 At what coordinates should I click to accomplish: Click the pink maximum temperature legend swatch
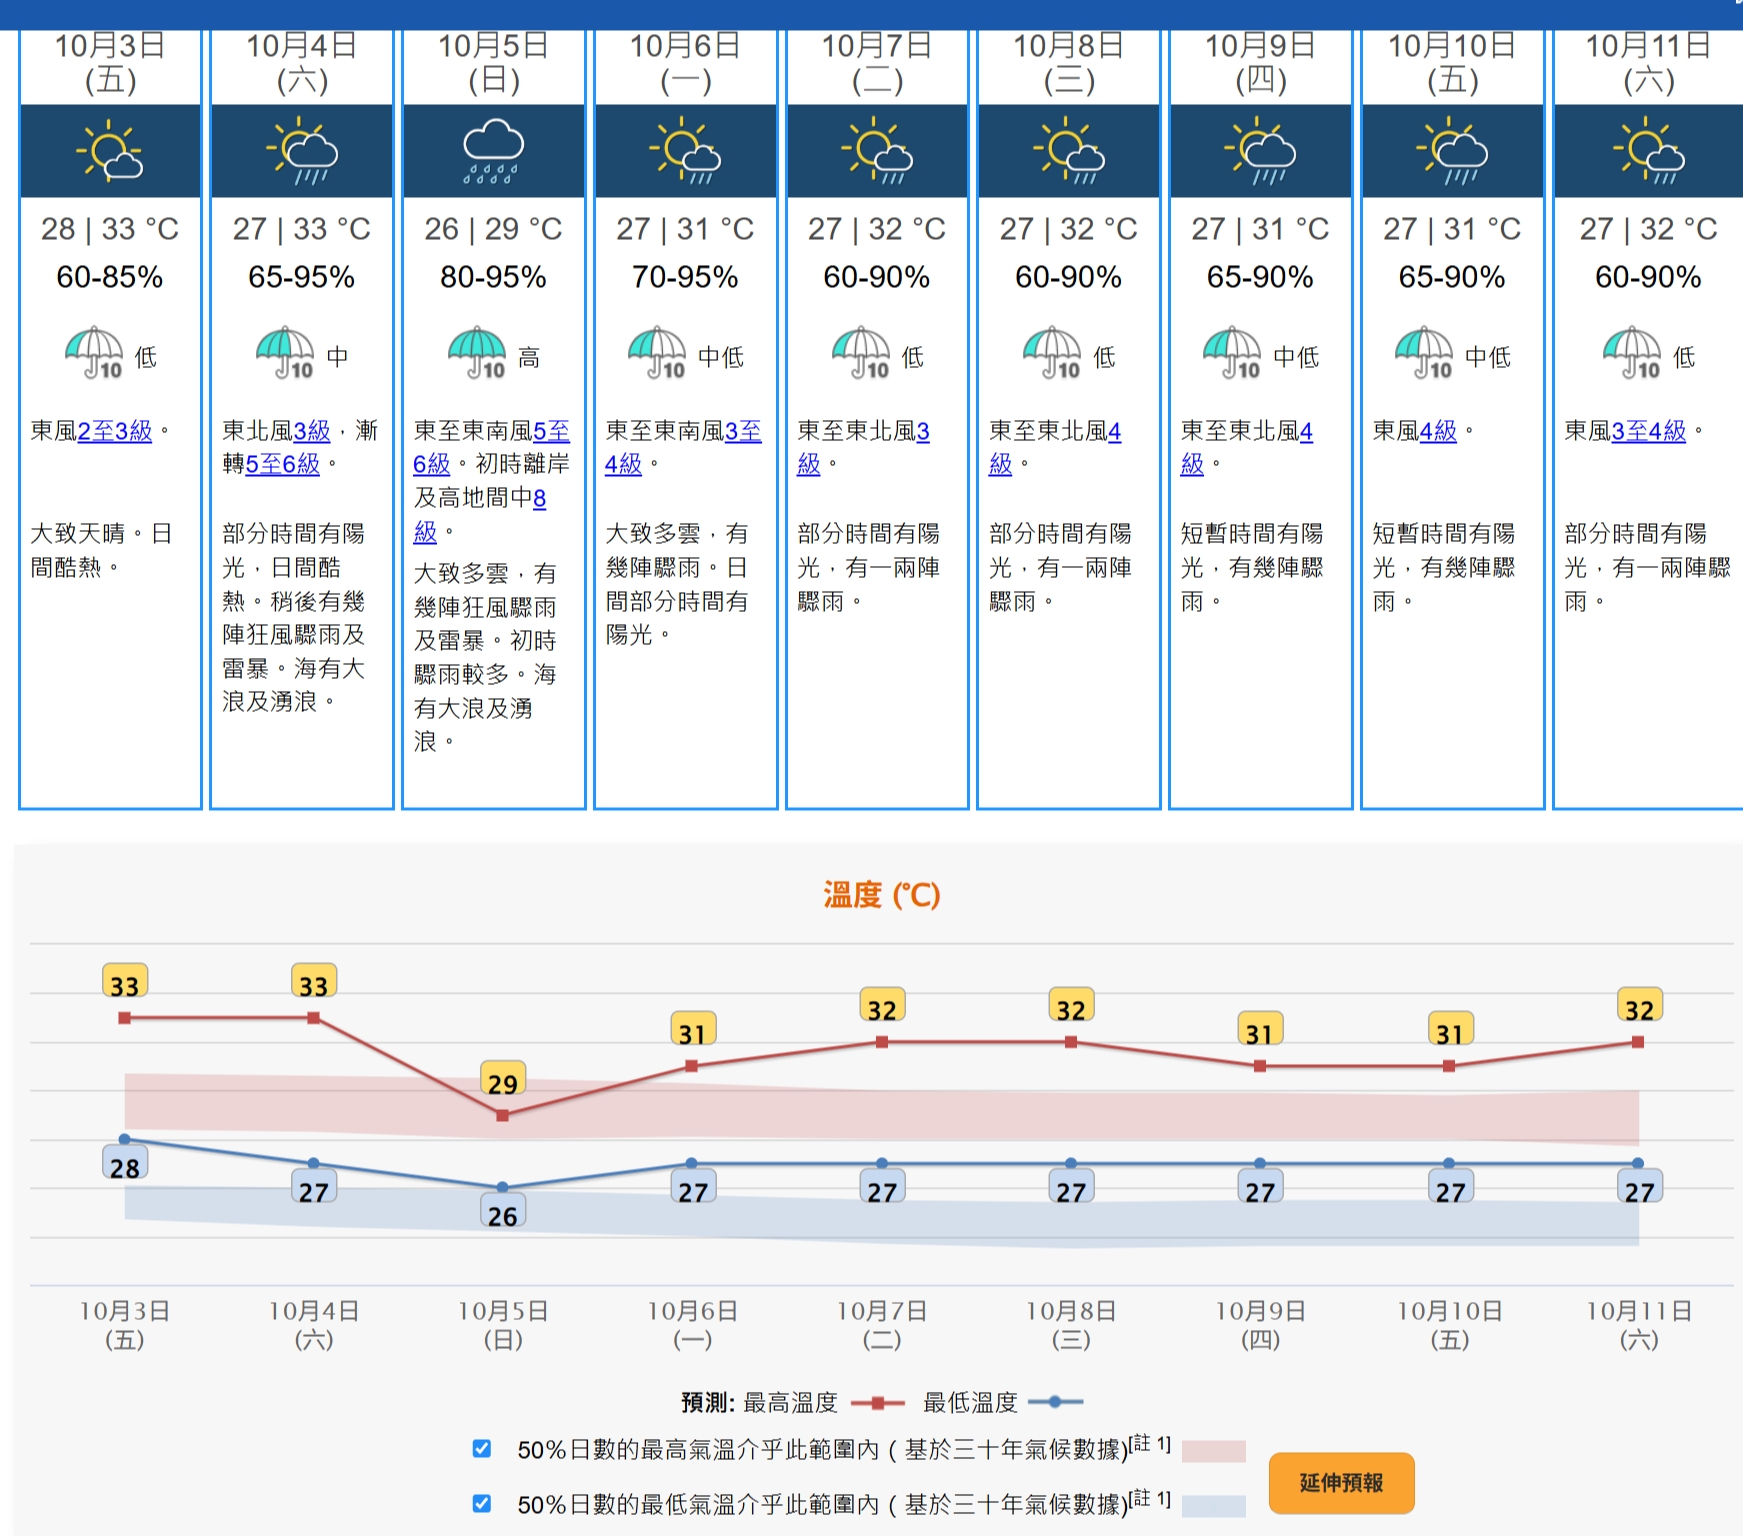pyautogui.click(x=1213, y=1451)
